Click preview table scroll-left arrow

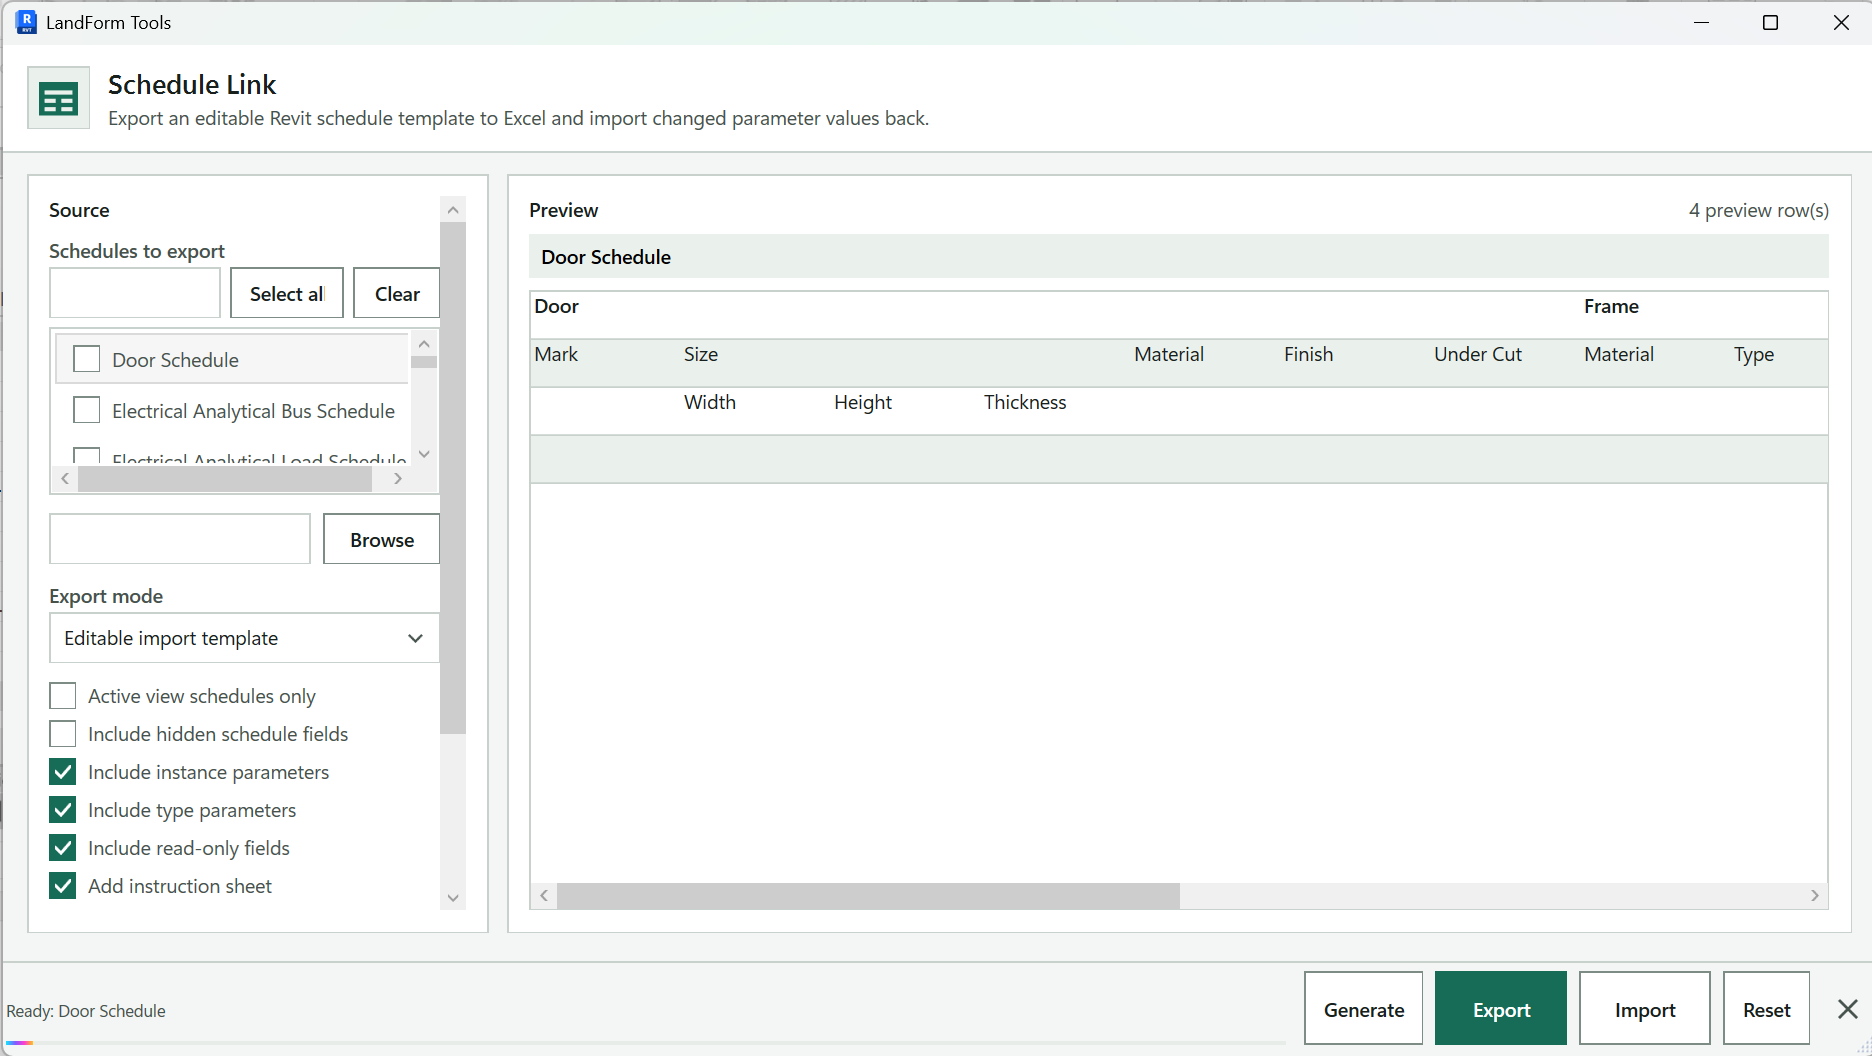pos(544,896)
